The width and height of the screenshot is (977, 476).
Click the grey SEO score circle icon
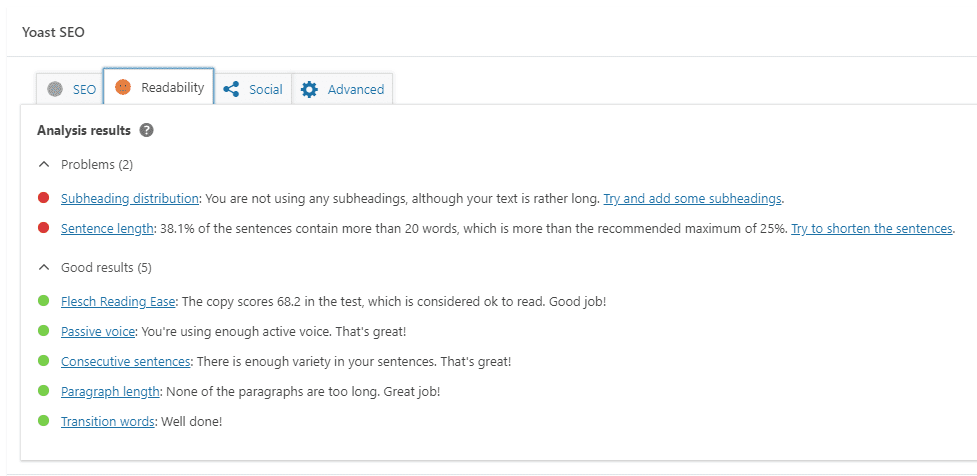(55, 90)
